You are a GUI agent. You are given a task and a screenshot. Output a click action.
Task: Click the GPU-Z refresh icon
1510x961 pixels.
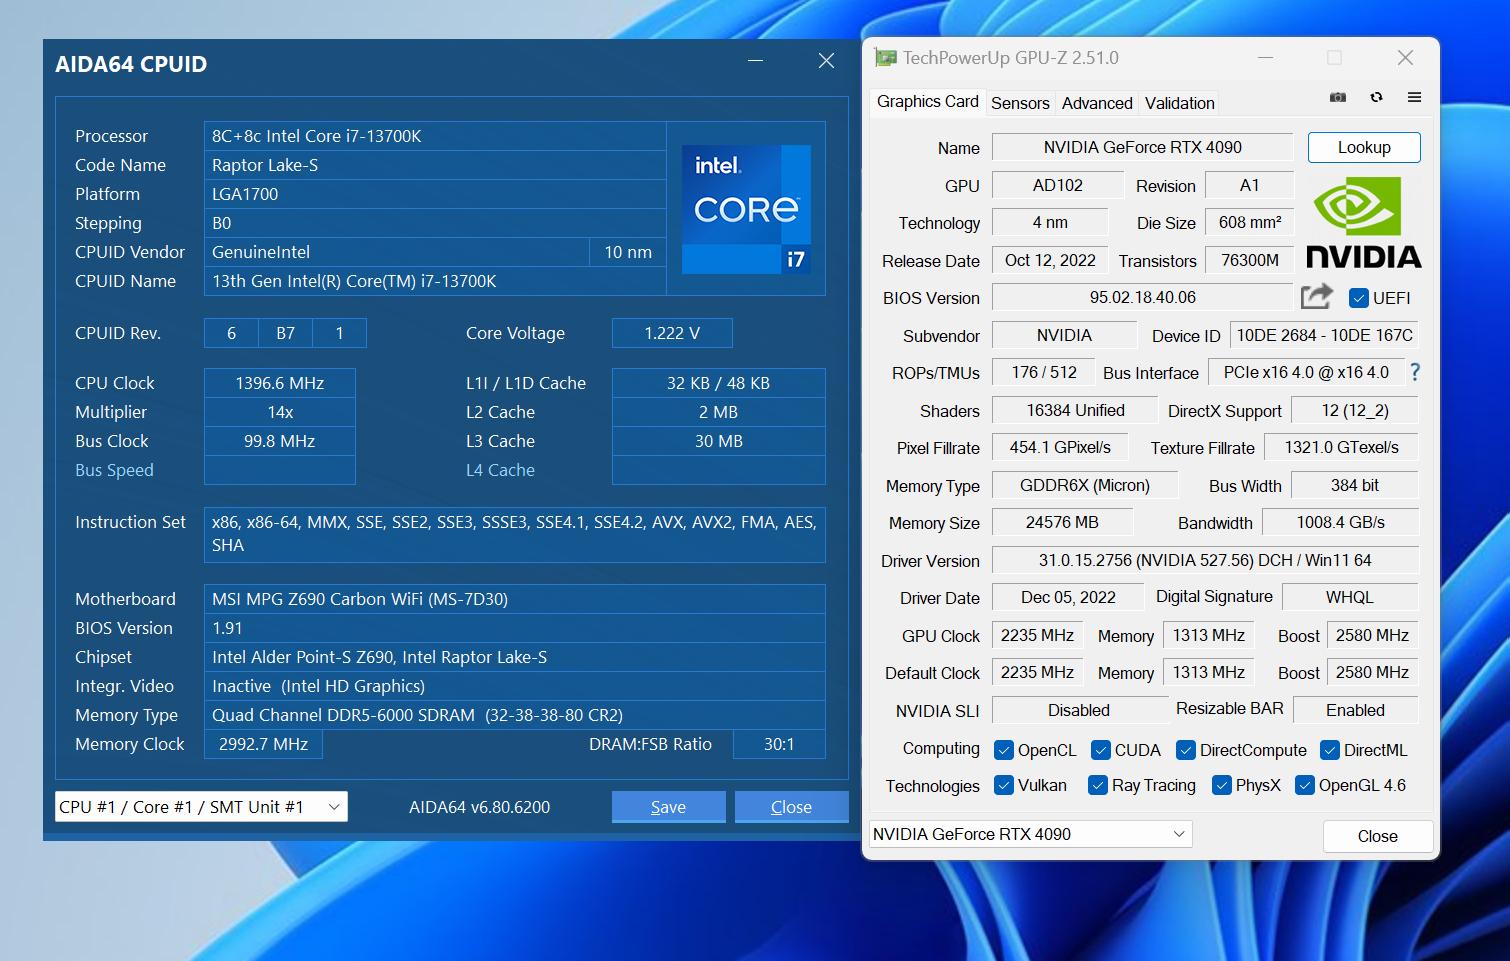[x=1376, y=97]
